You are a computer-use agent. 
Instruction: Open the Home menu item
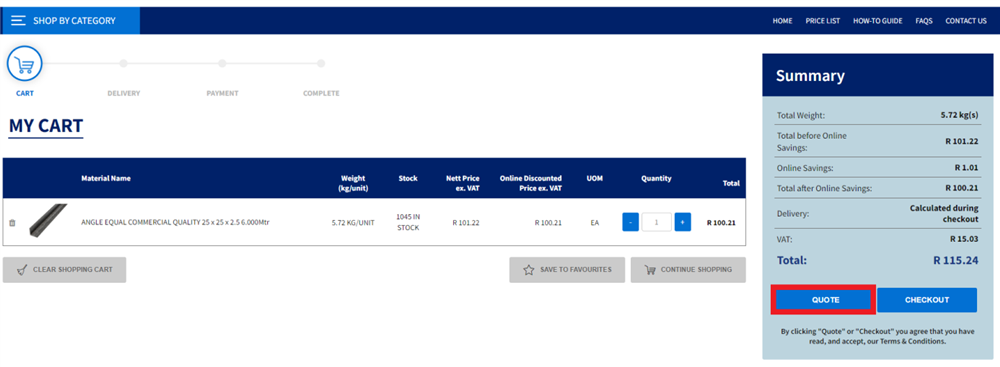point(783,21)
